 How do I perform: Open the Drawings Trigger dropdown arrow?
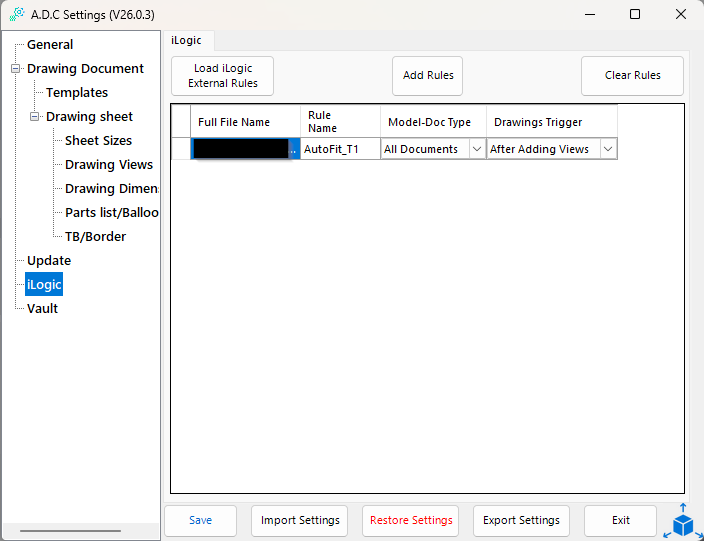click(608, 149)
